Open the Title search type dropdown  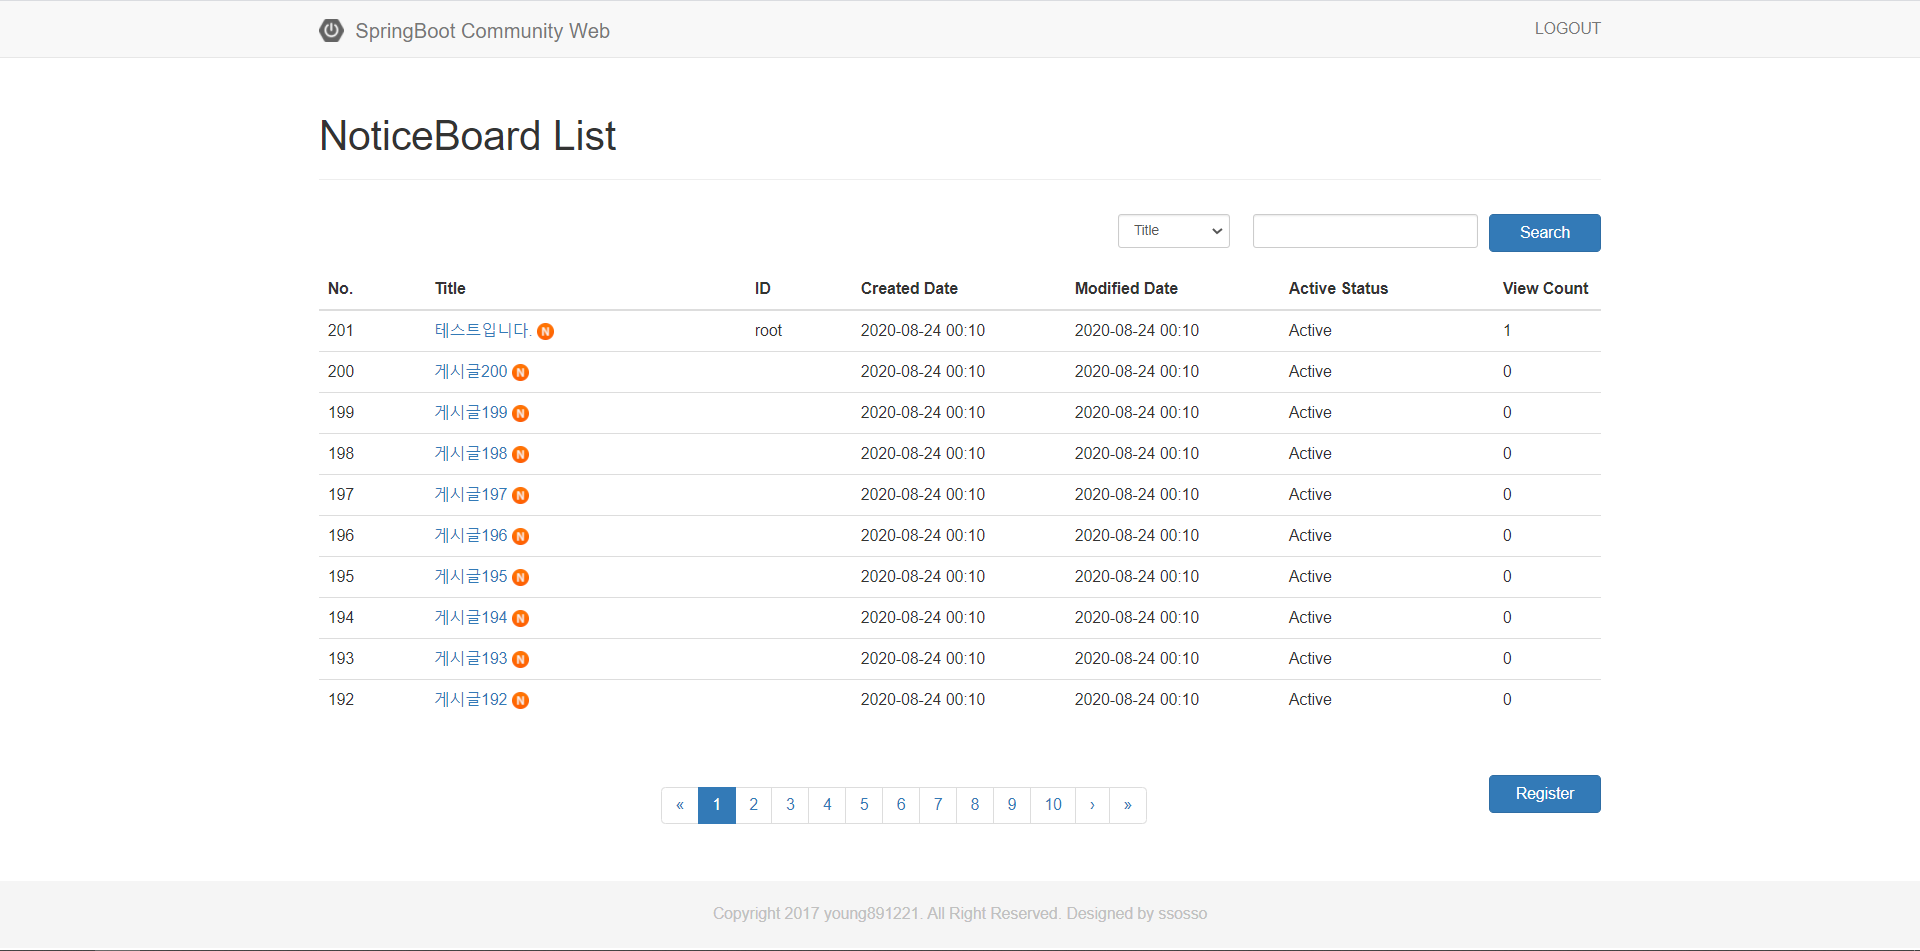1173,231
